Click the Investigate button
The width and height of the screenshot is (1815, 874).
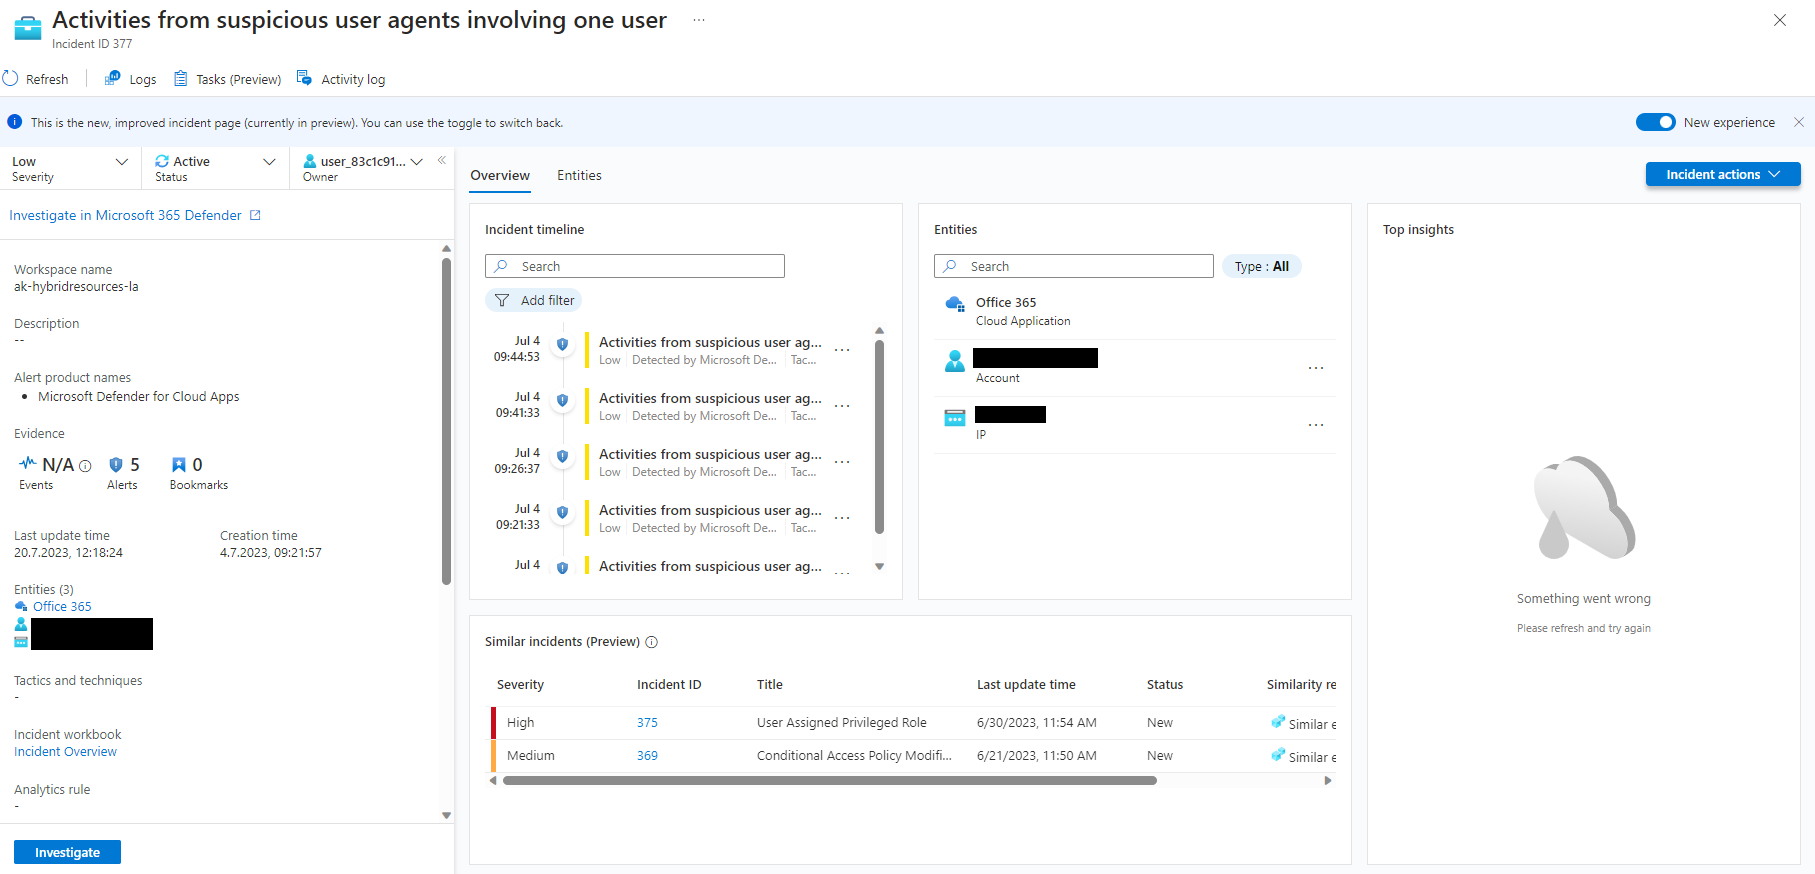click(x=67, y=852)
